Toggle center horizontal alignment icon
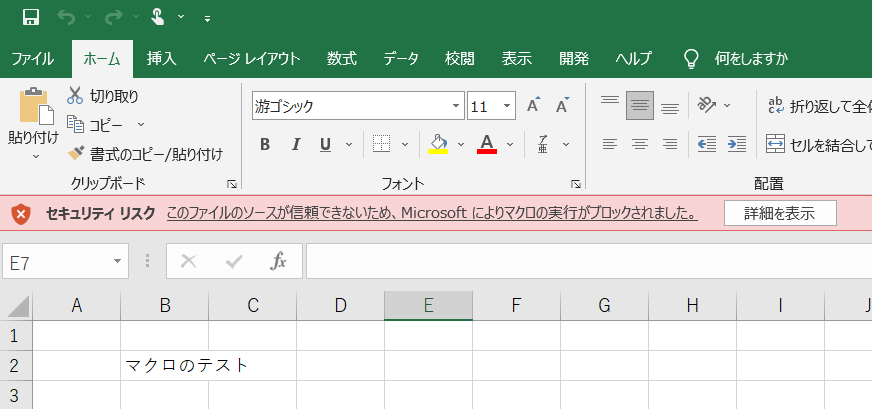This screenshot has width=872, height=409. tap(640, 145)
